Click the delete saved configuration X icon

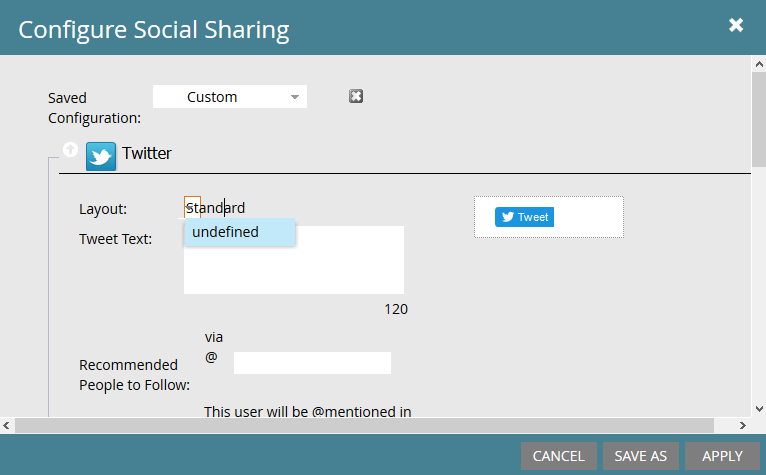tap(356, 96)
